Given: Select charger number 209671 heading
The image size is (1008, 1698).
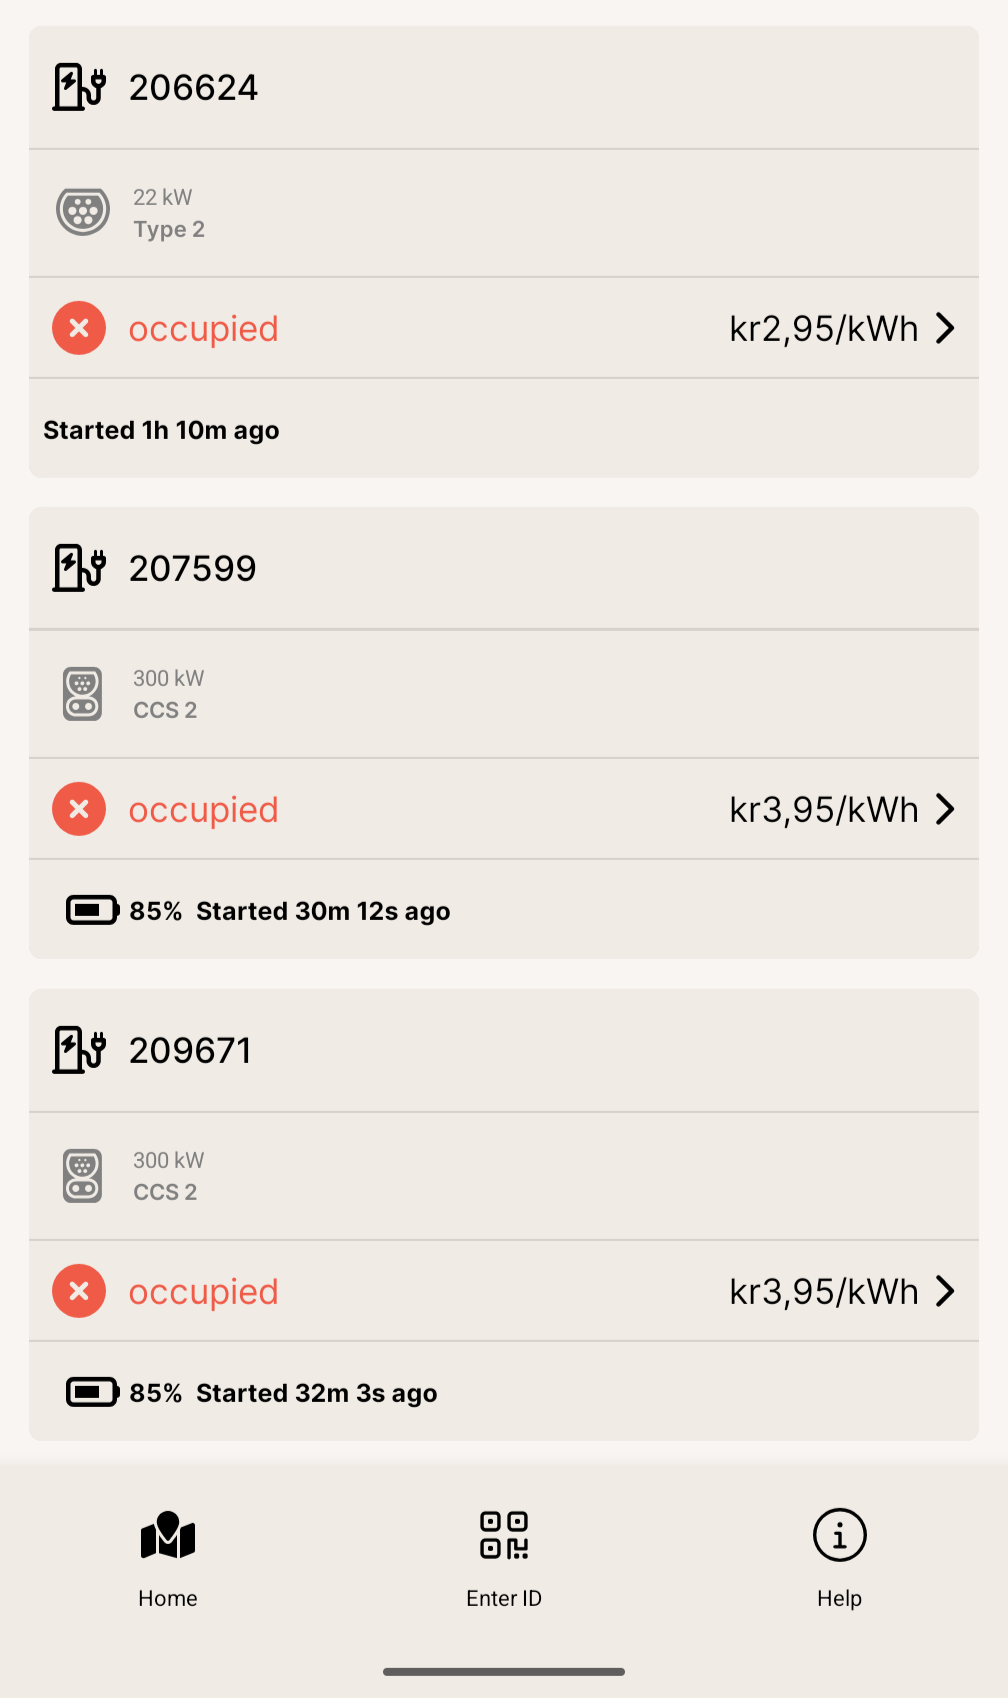Looking at the screenshot, I should click(x=190, y=1051).
